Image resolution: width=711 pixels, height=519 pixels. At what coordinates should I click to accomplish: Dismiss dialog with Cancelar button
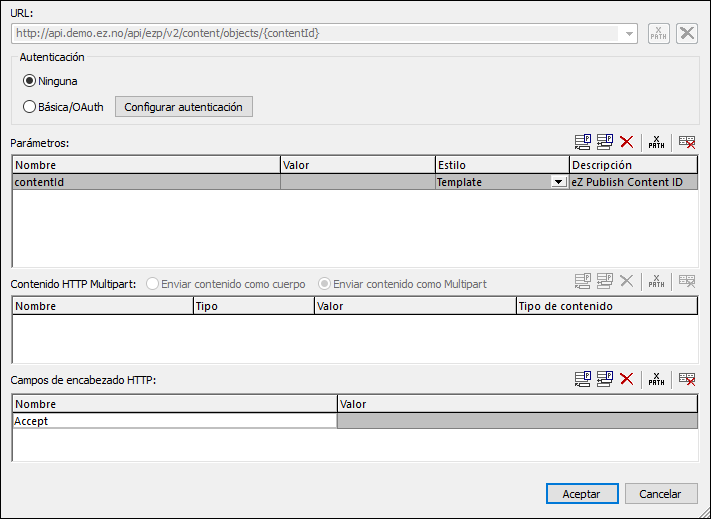point(661,494)
